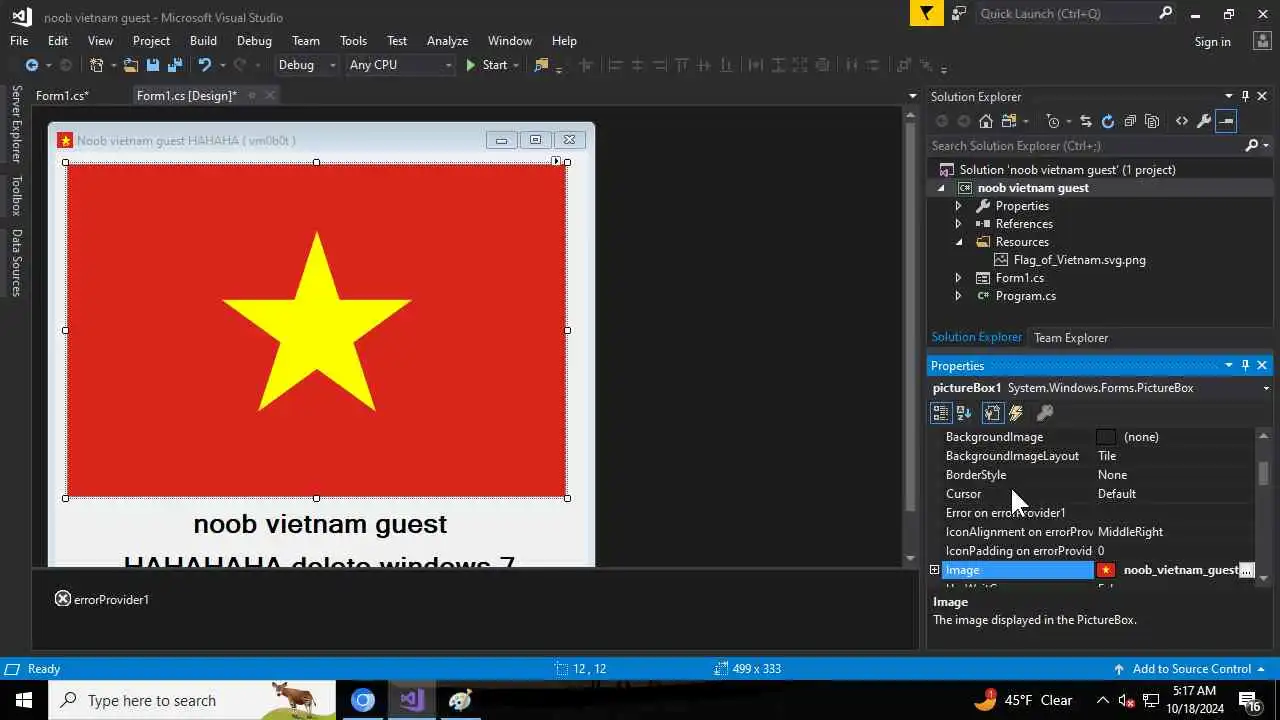
Task: Open pictureBox1 object selector dropdown
Action: coord(1266,388)
